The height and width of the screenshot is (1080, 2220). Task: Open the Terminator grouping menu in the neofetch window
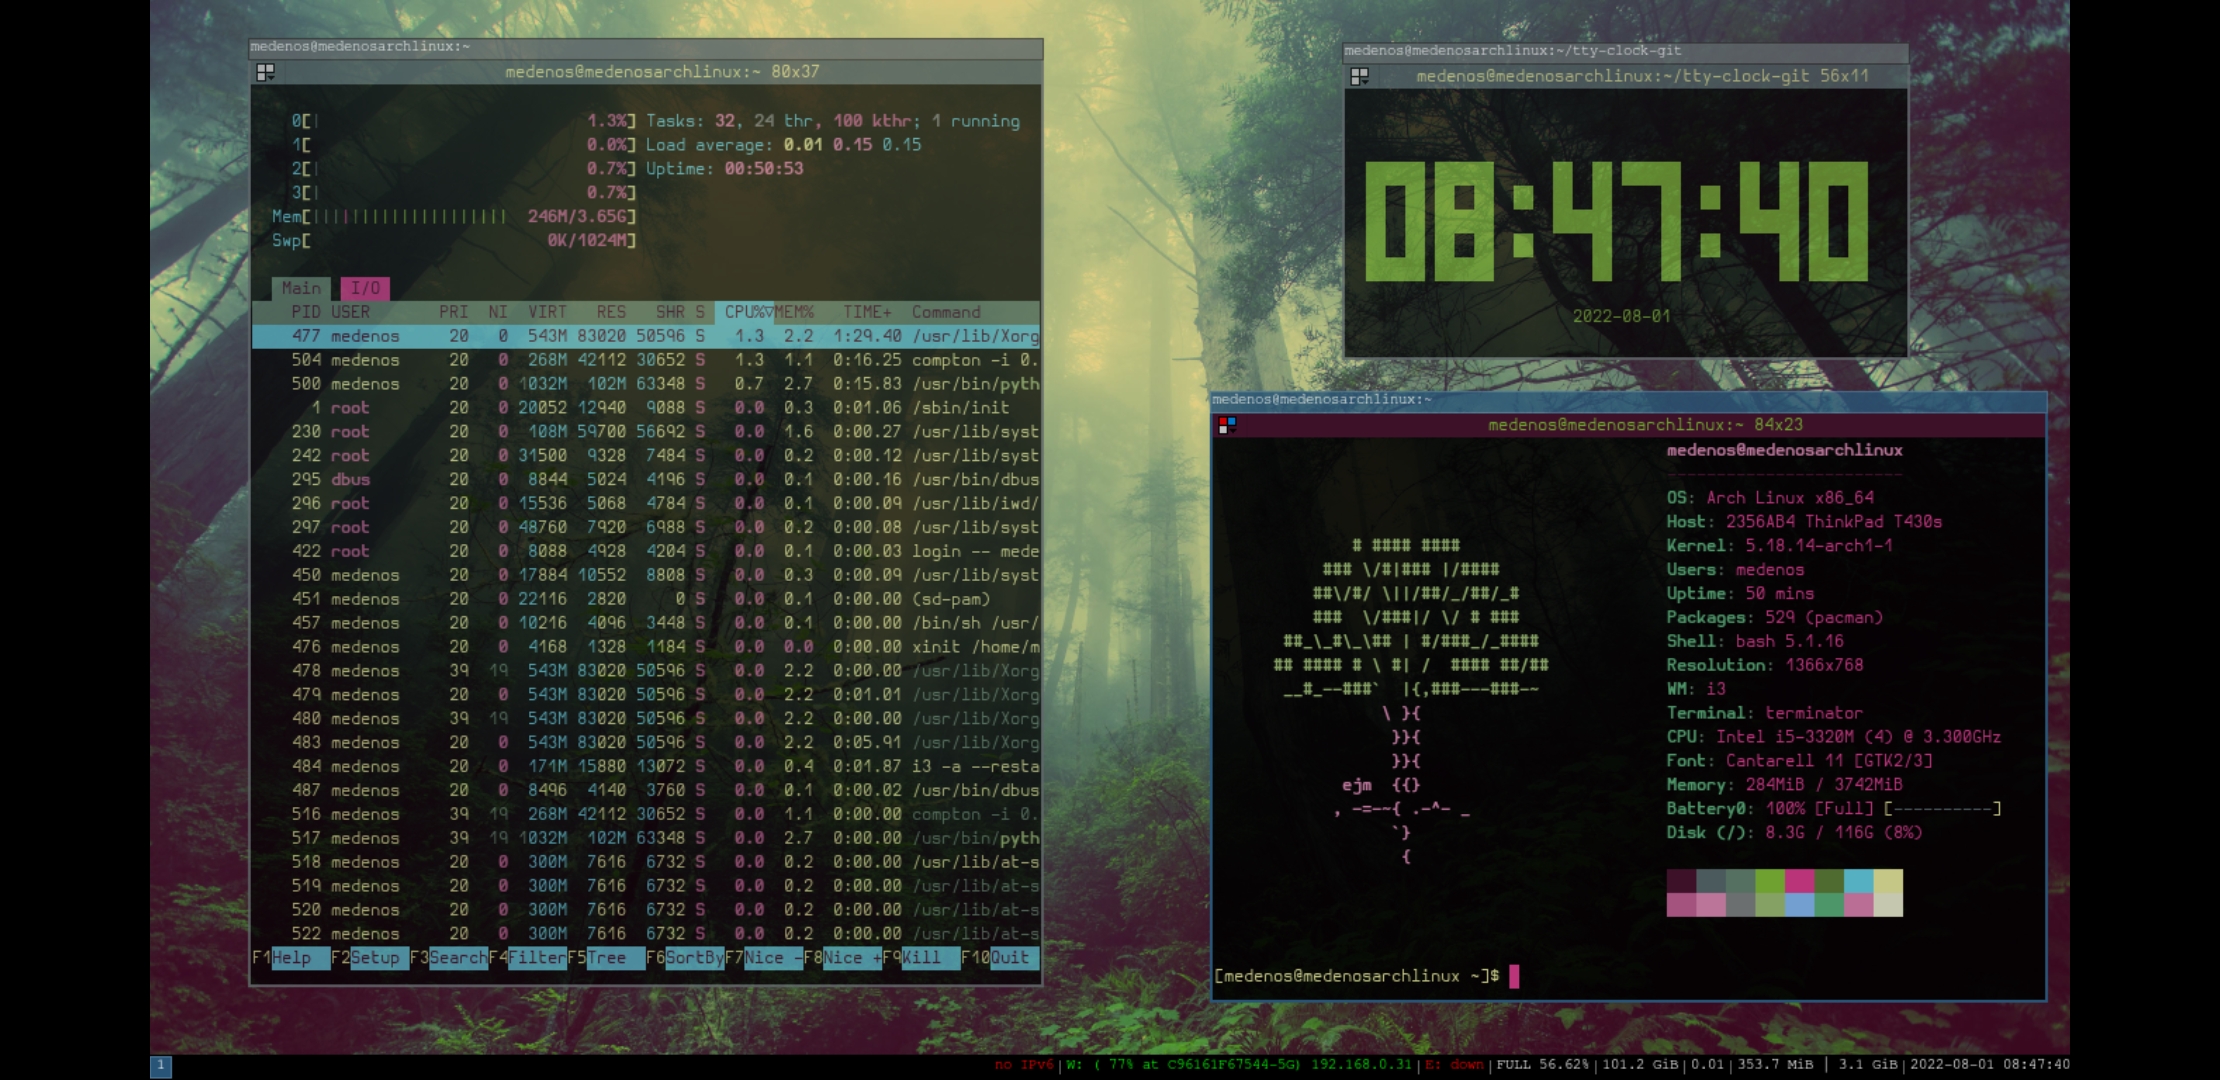click(x=1225, y=424)
